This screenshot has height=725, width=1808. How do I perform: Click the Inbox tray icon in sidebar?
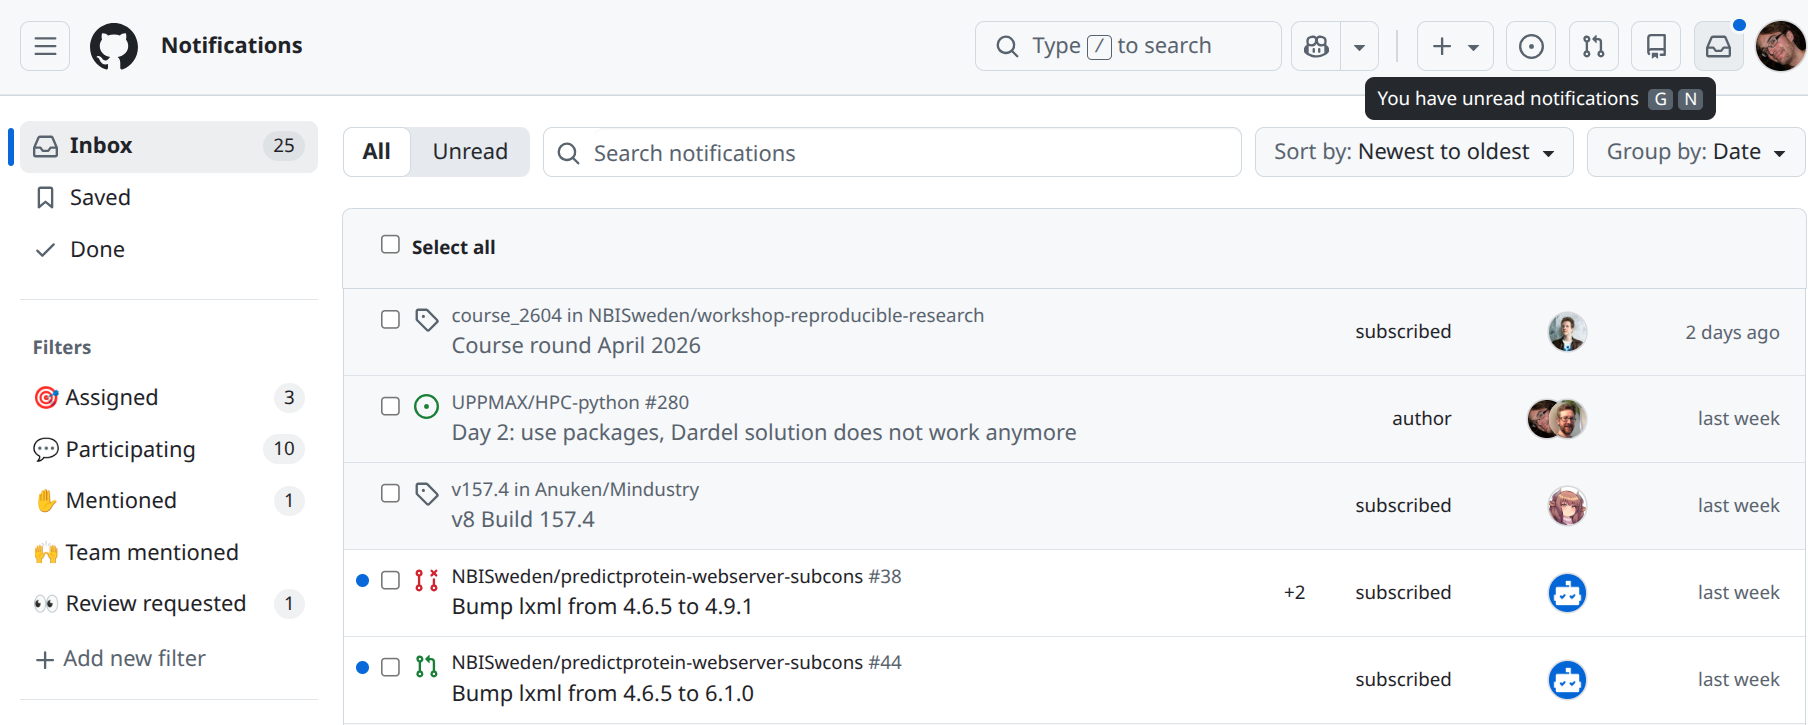(45, 147)
